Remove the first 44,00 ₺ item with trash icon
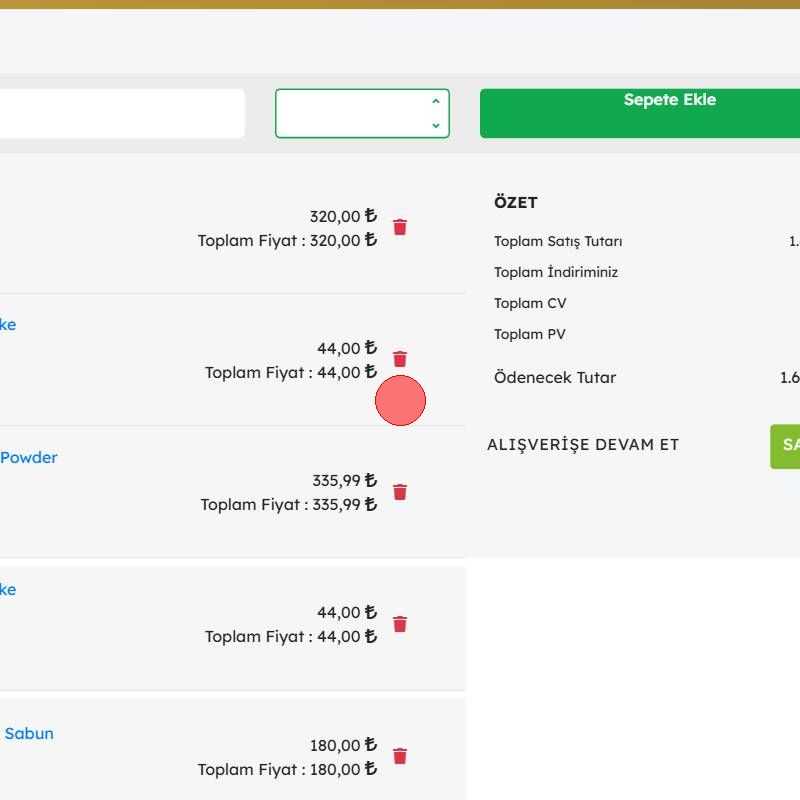Viewport: 800px width, 800px height. point(400,359)
